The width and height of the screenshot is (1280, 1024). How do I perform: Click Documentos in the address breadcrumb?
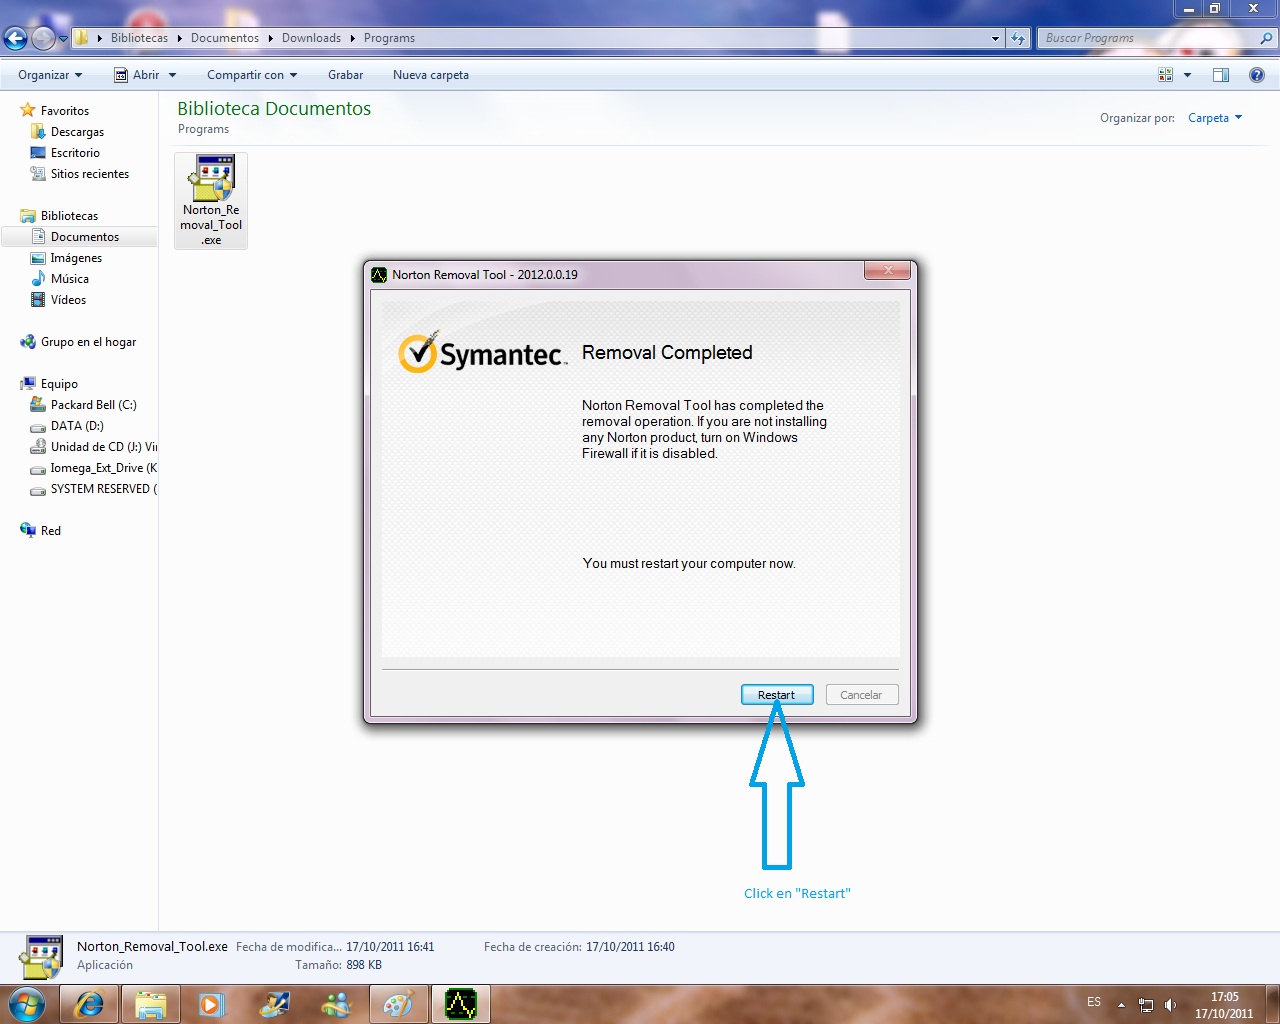225,38
